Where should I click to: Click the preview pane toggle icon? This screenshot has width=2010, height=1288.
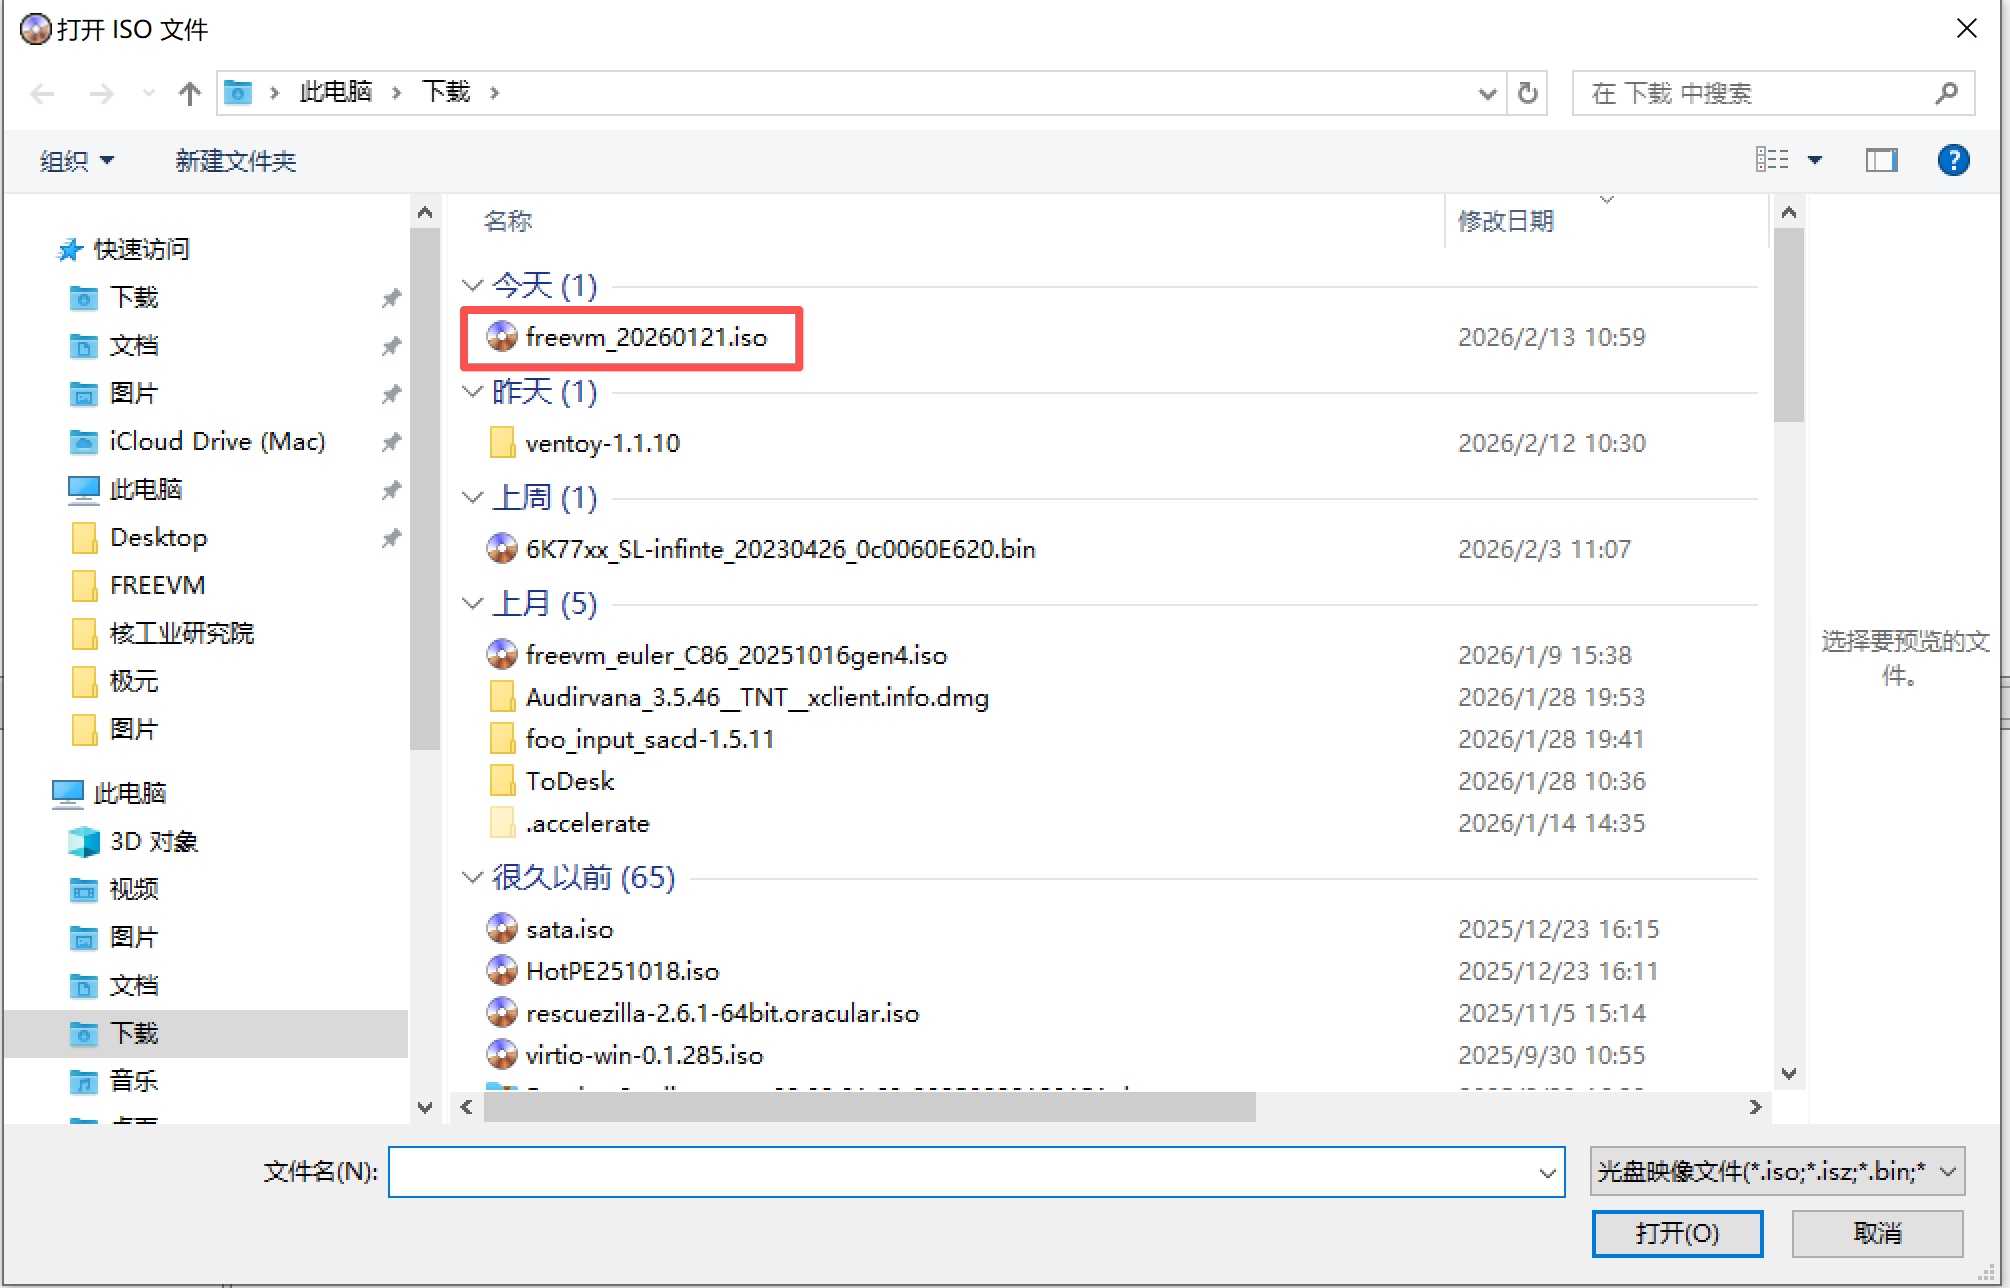[1882, 160]
